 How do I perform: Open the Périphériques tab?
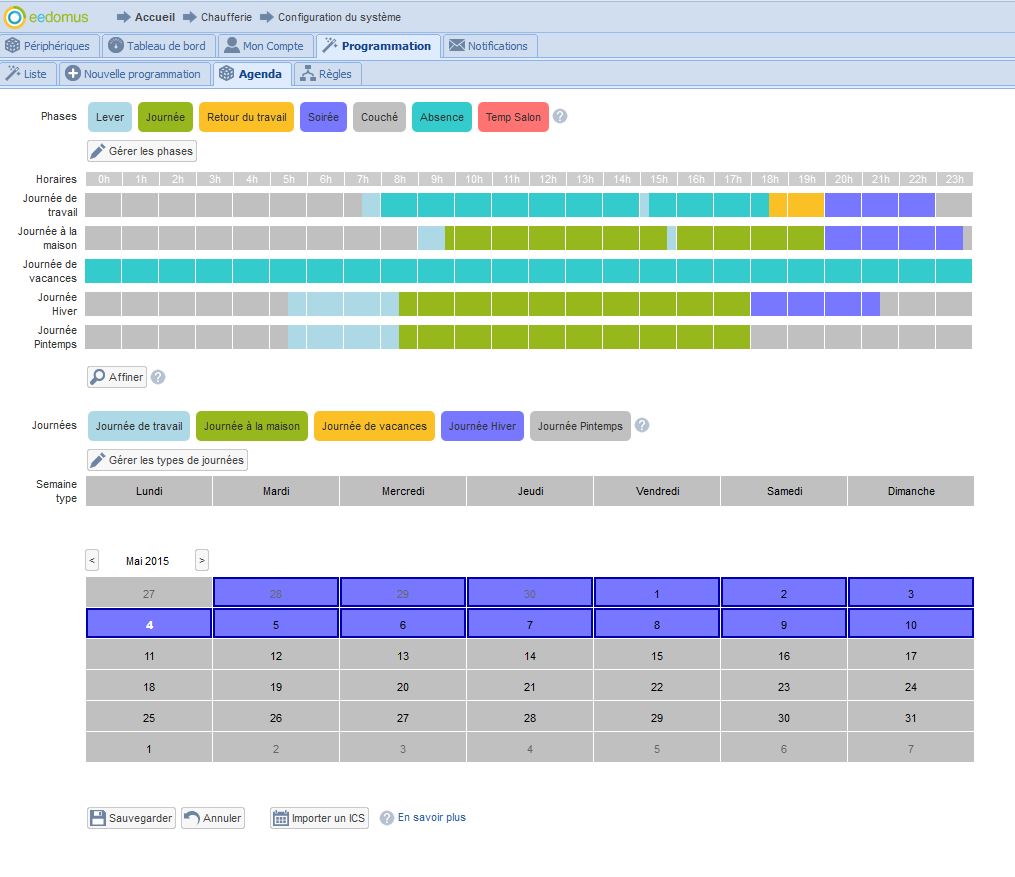coord(48,46)
